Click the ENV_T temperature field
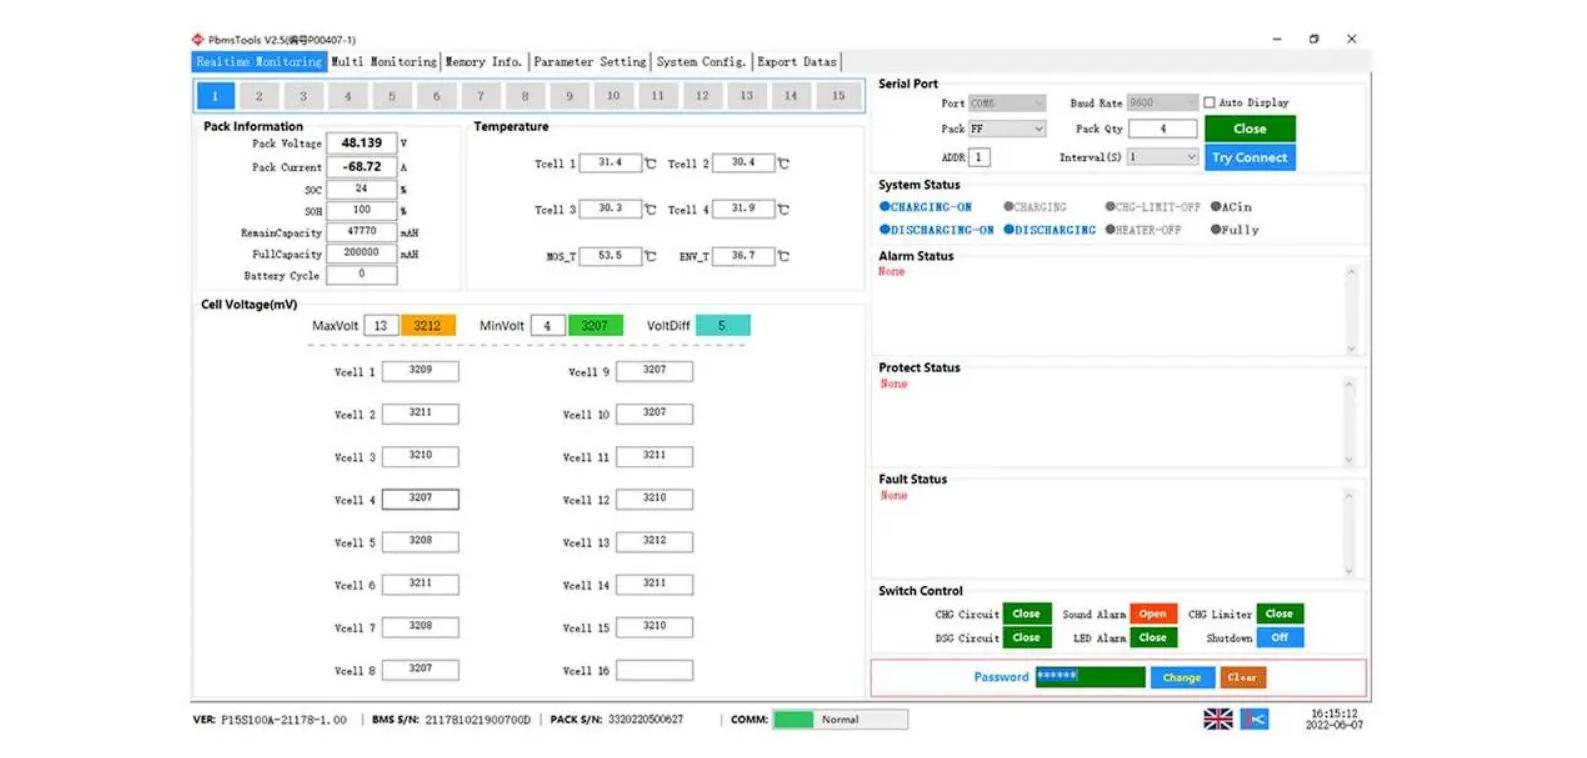The height and width of the screenshot is (758, 1587). [743, 256]
